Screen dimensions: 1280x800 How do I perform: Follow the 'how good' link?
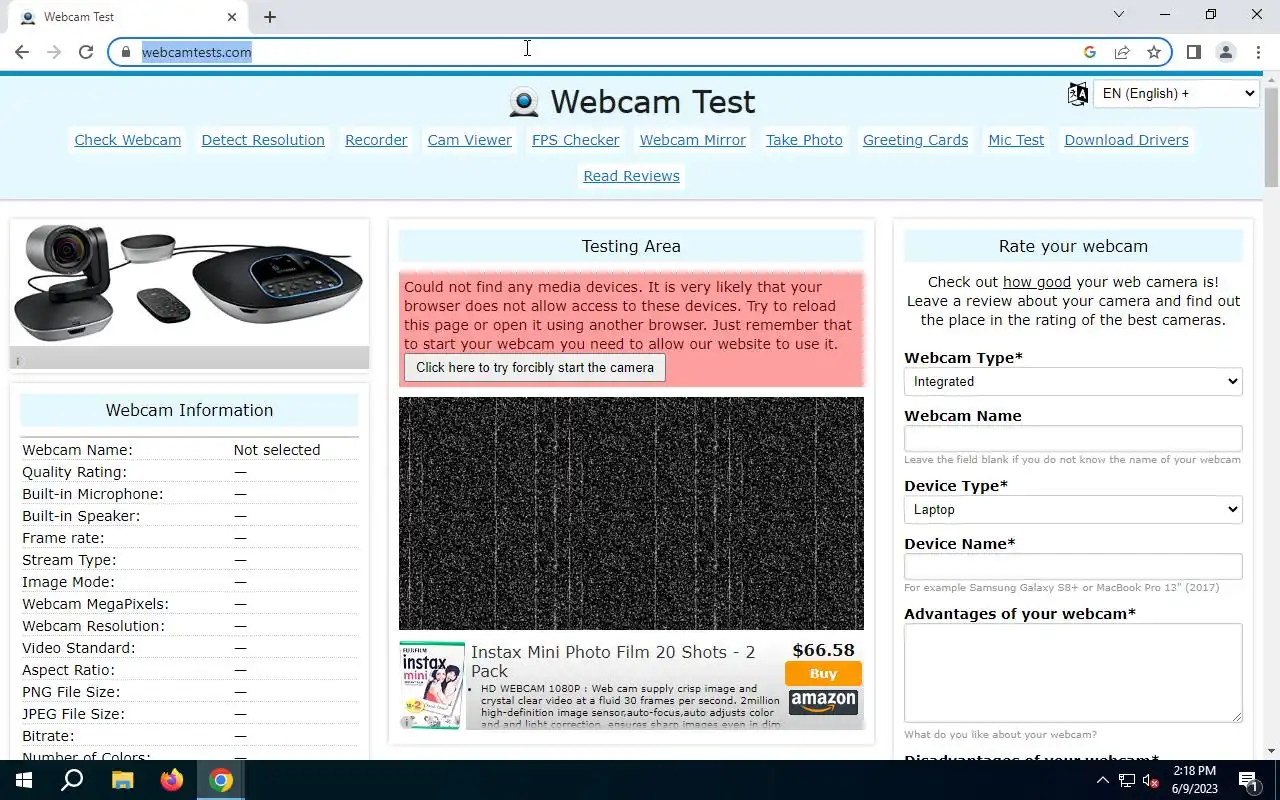pos(1037,282)
